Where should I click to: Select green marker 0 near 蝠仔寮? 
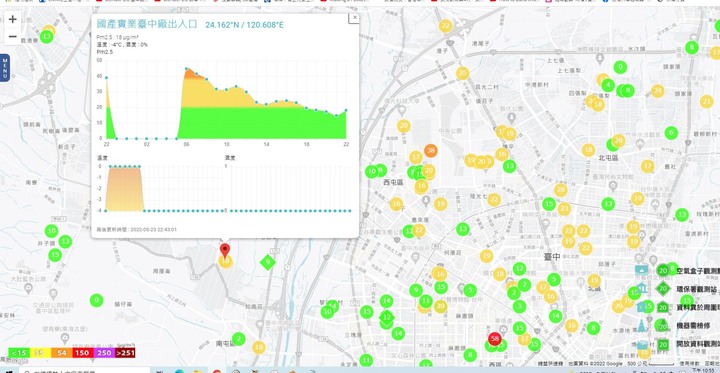click(x=96, y=301)
